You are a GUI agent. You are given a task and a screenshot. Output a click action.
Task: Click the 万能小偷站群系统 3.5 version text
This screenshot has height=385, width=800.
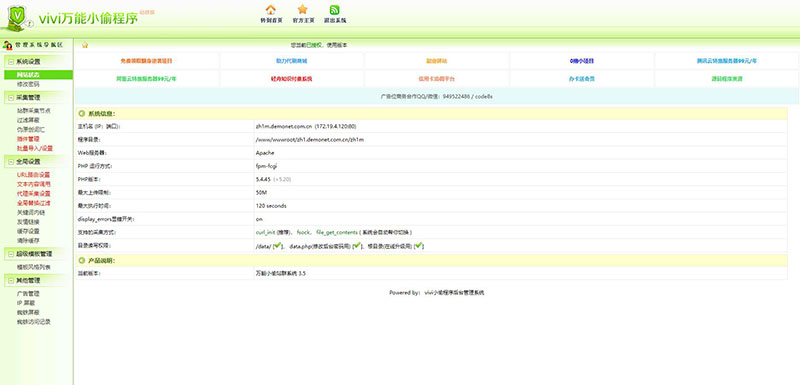pos(281,273)
